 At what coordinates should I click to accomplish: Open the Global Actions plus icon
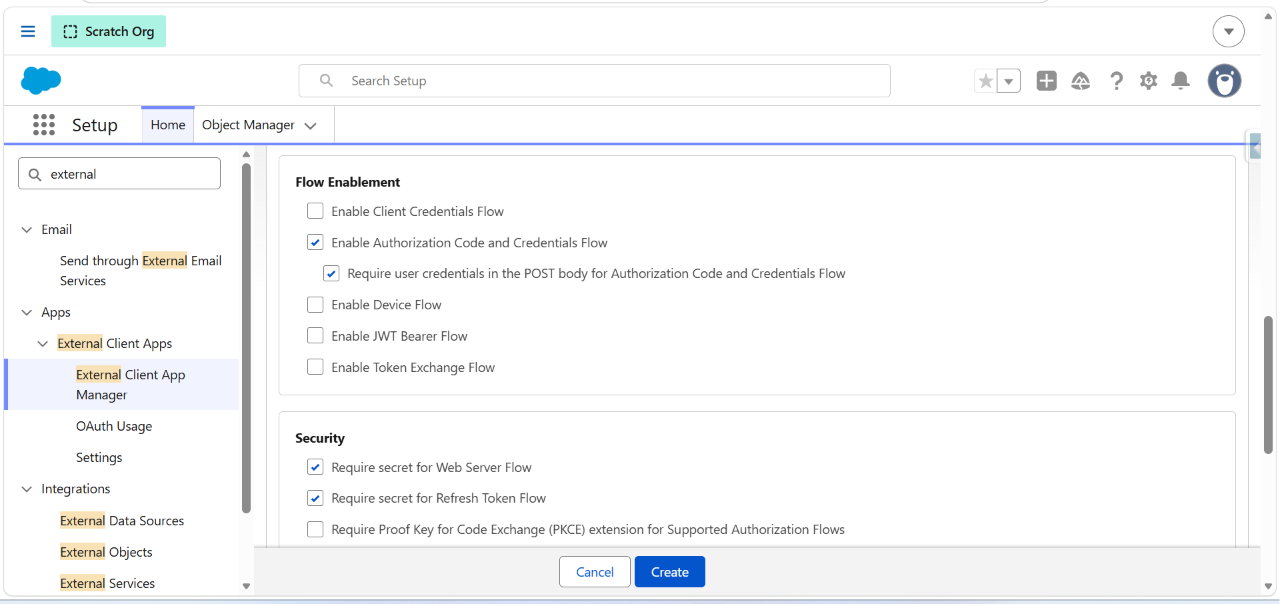1046,81
